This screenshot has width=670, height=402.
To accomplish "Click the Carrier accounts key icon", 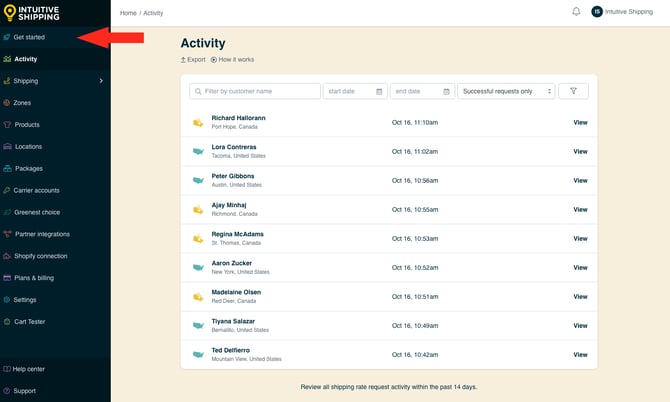I will pos(7,190).
